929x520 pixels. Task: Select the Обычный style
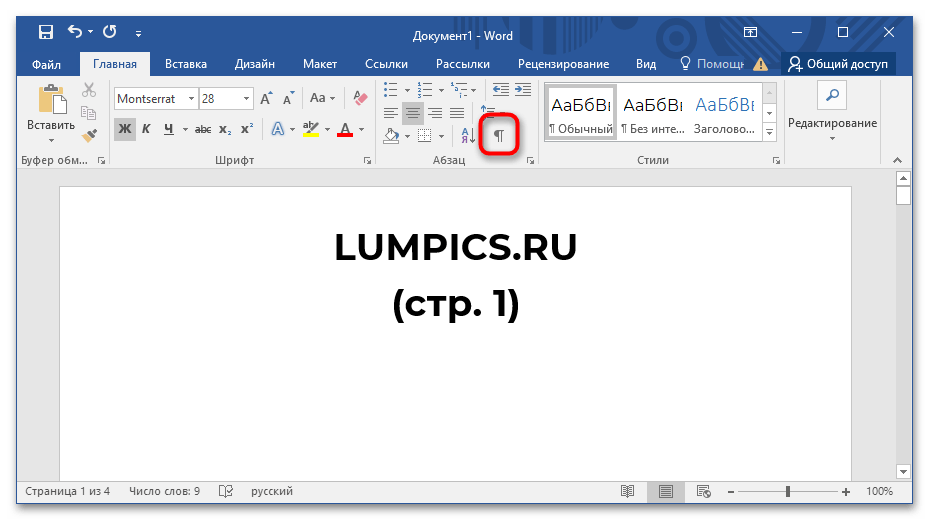point(581,112)
